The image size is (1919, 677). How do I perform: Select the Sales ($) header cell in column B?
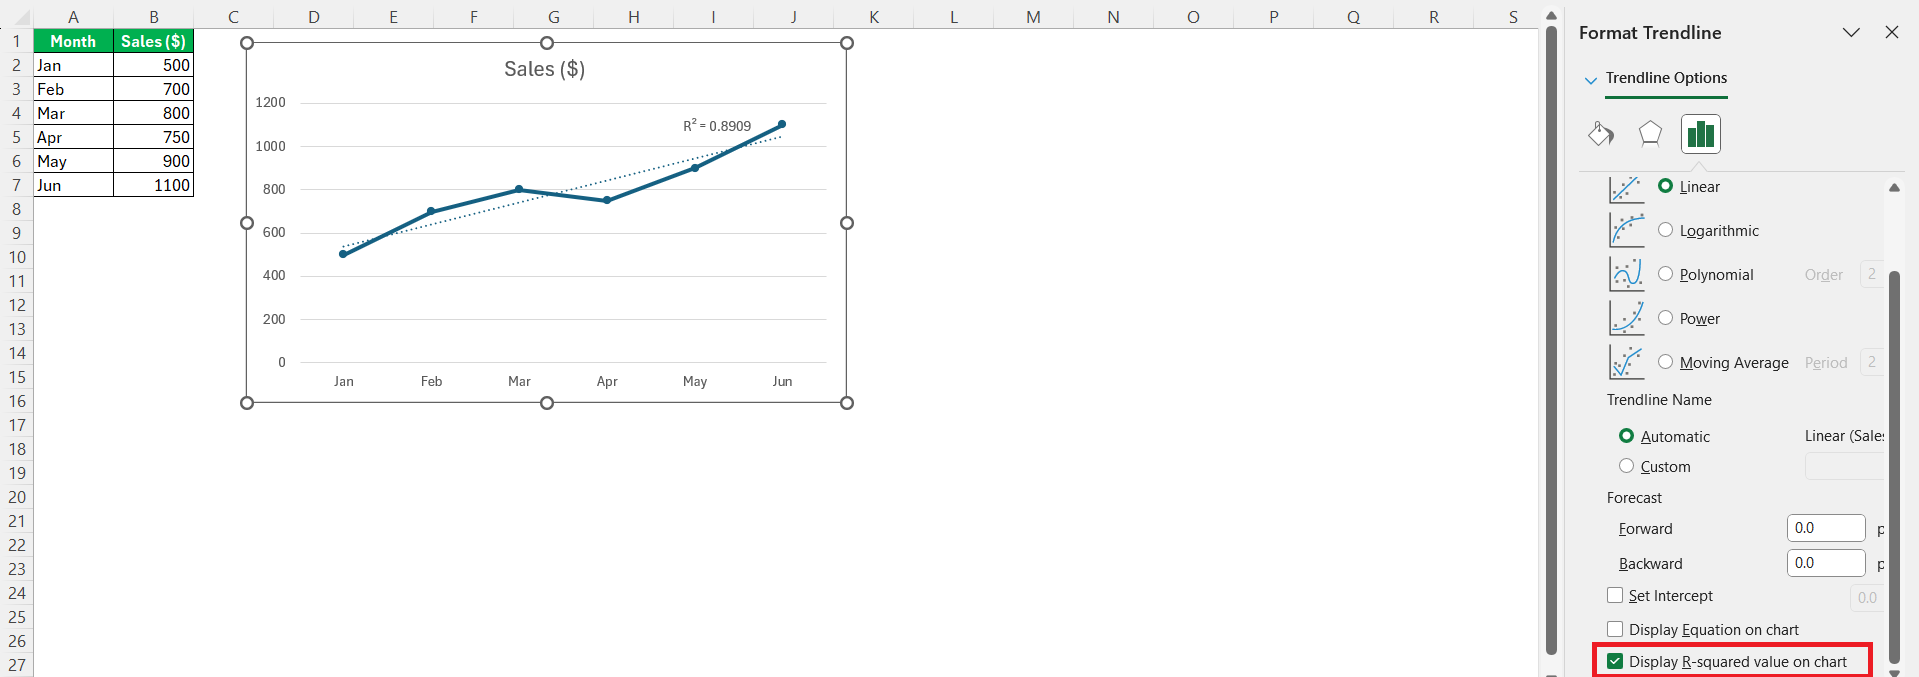(153, 41)
